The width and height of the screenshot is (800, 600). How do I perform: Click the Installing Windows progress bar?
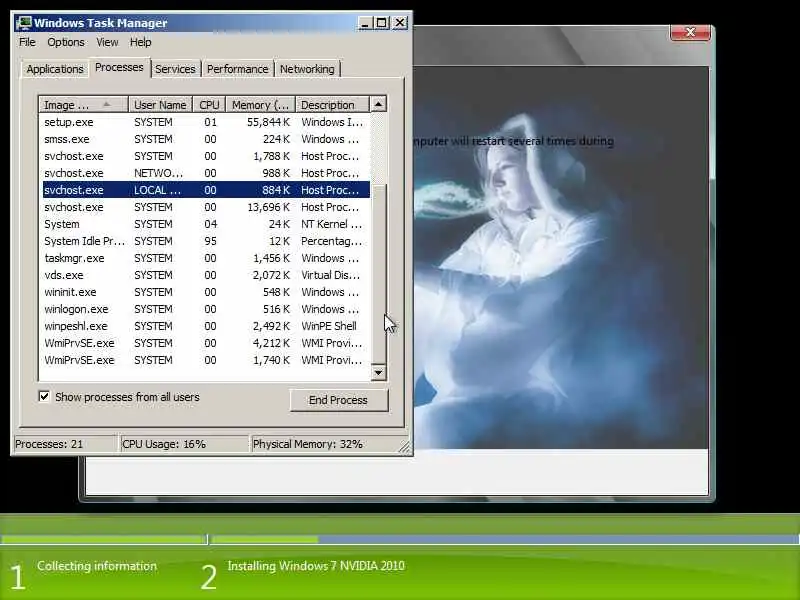(505, 539)
